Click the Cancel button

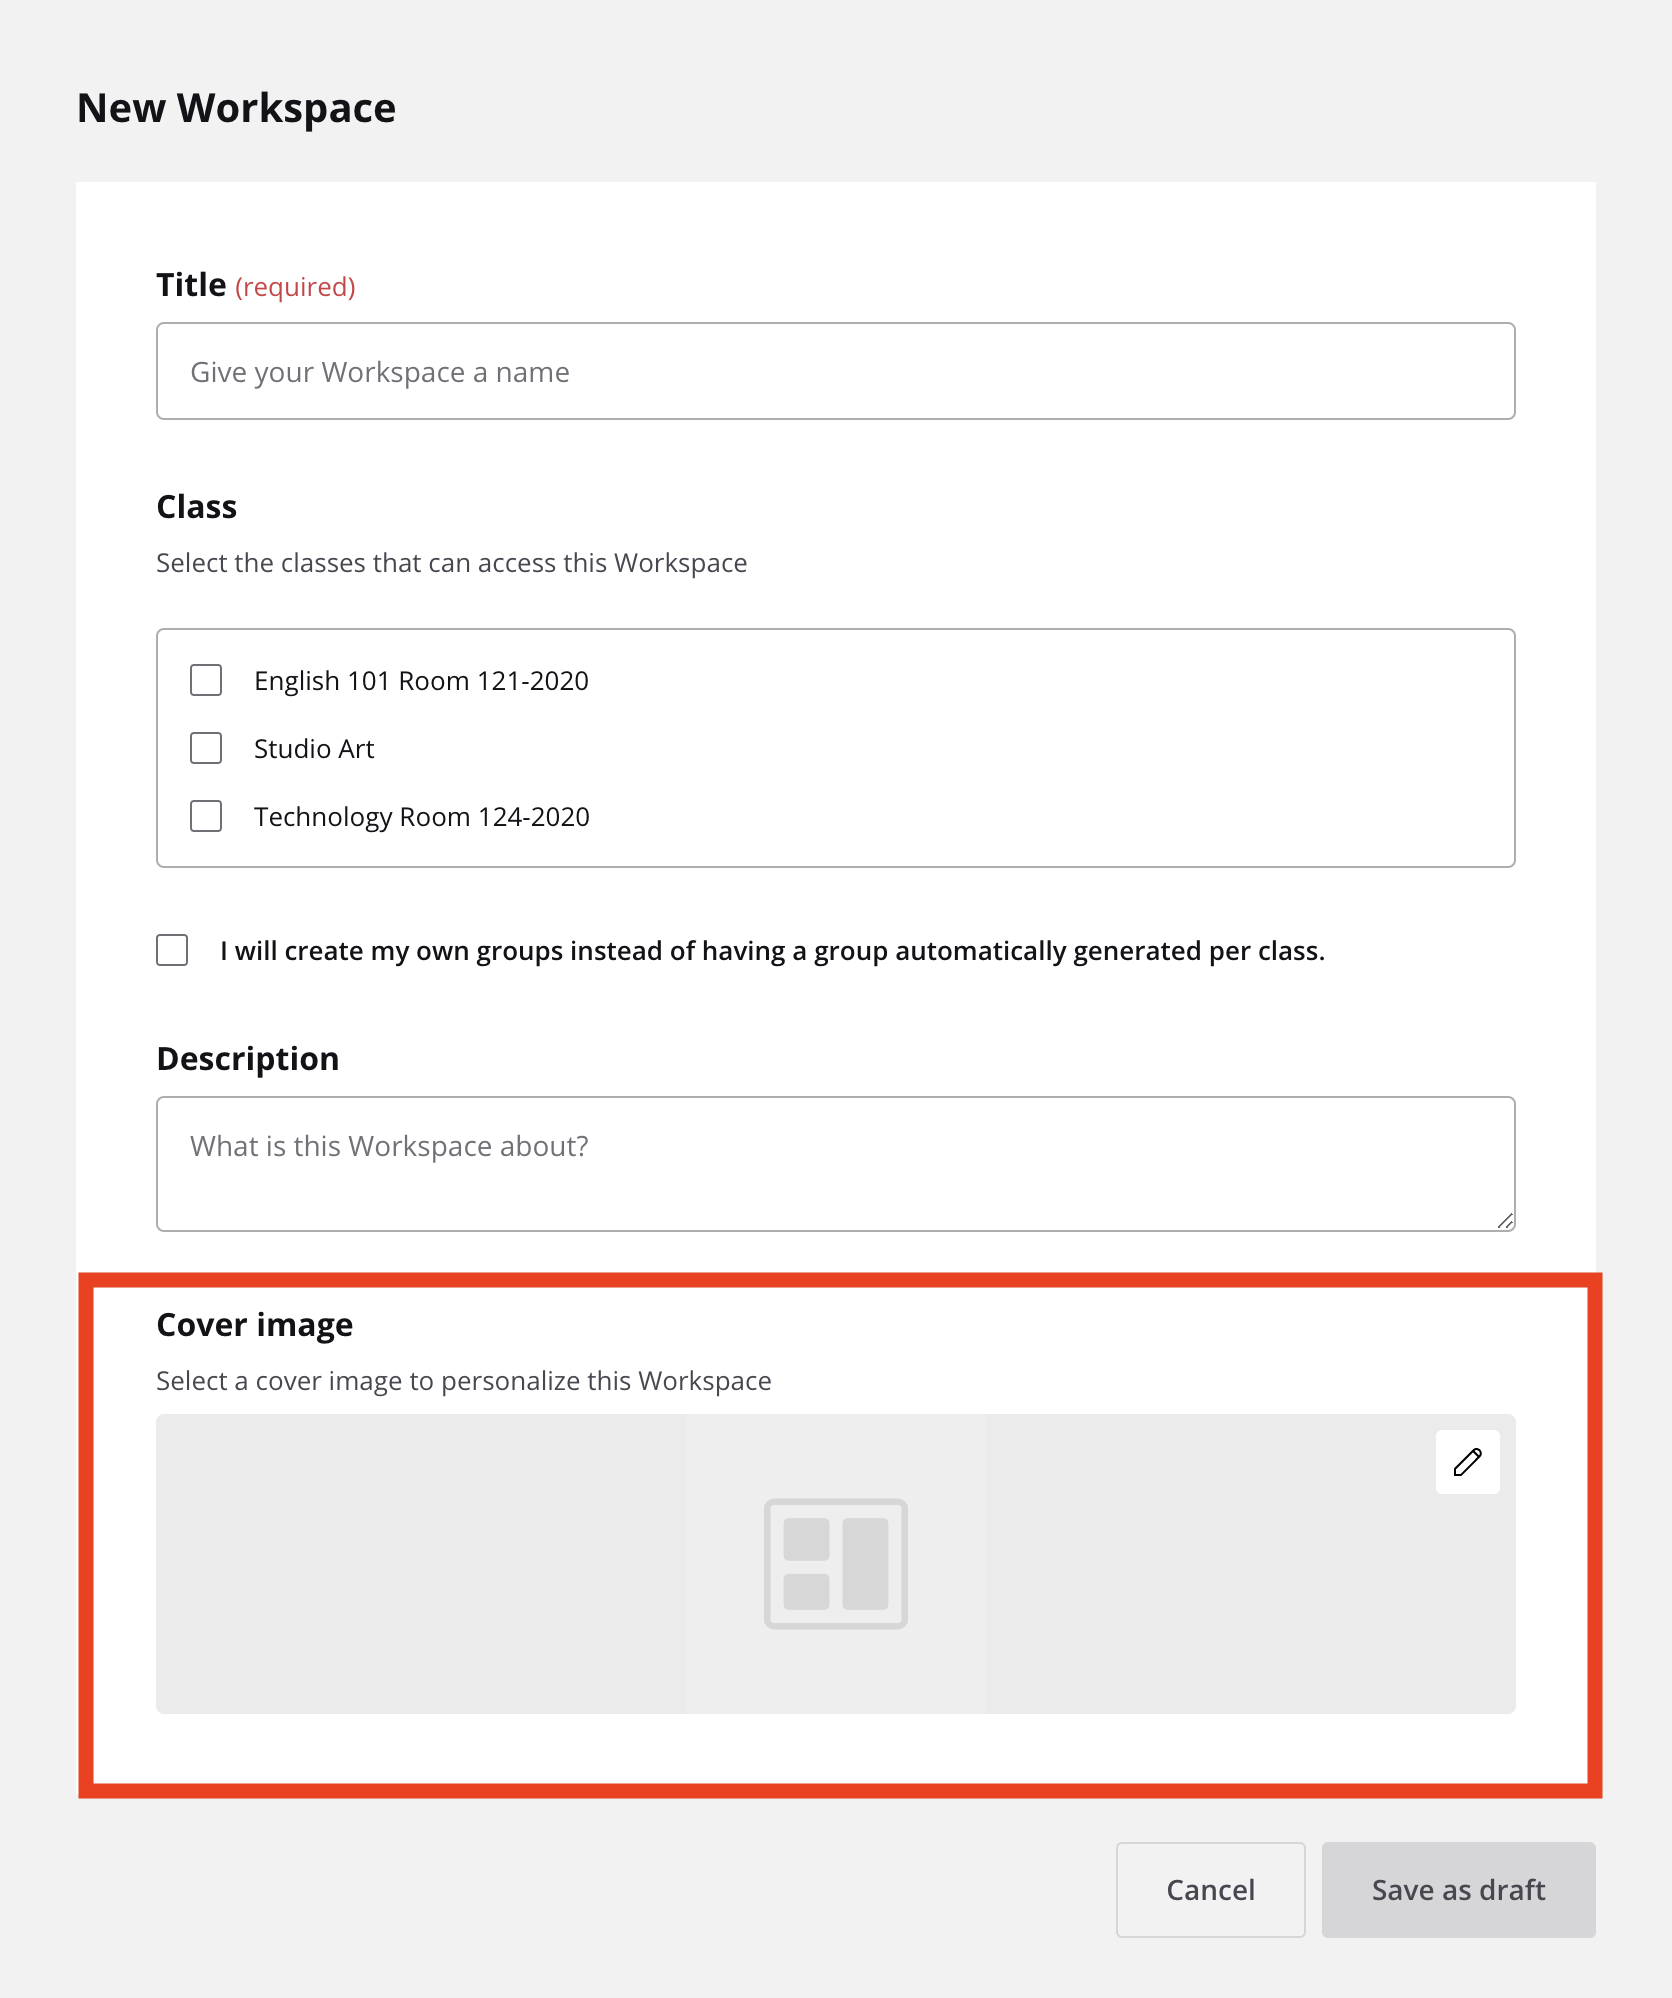1211,1890
